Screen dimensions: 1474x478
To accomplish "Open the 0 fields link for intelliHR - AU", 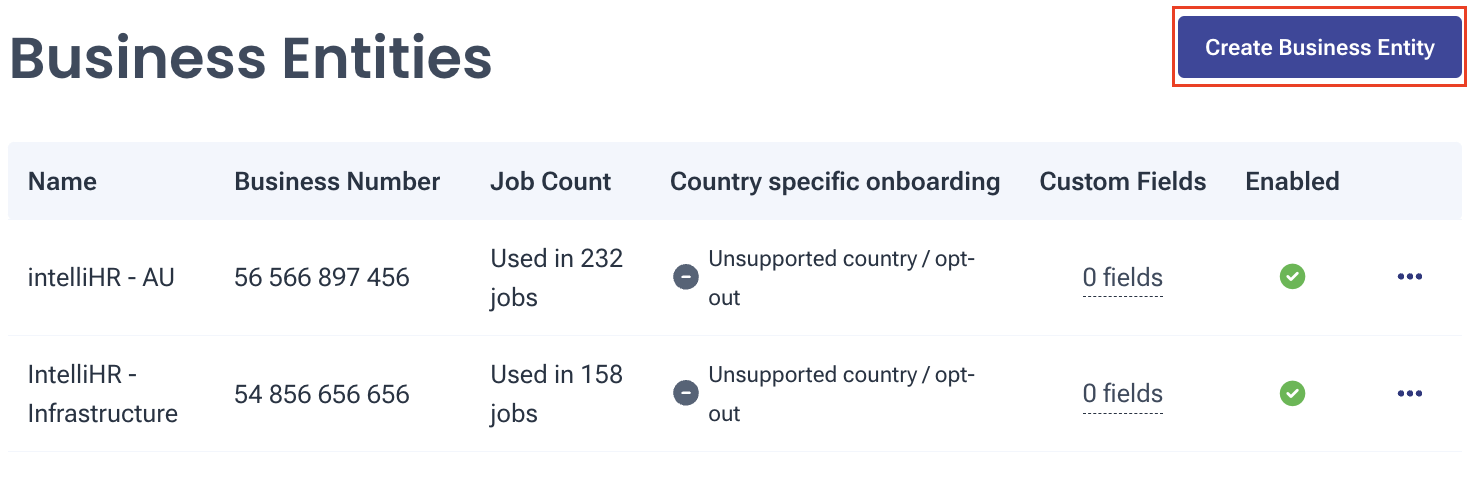I will 1122,278.
